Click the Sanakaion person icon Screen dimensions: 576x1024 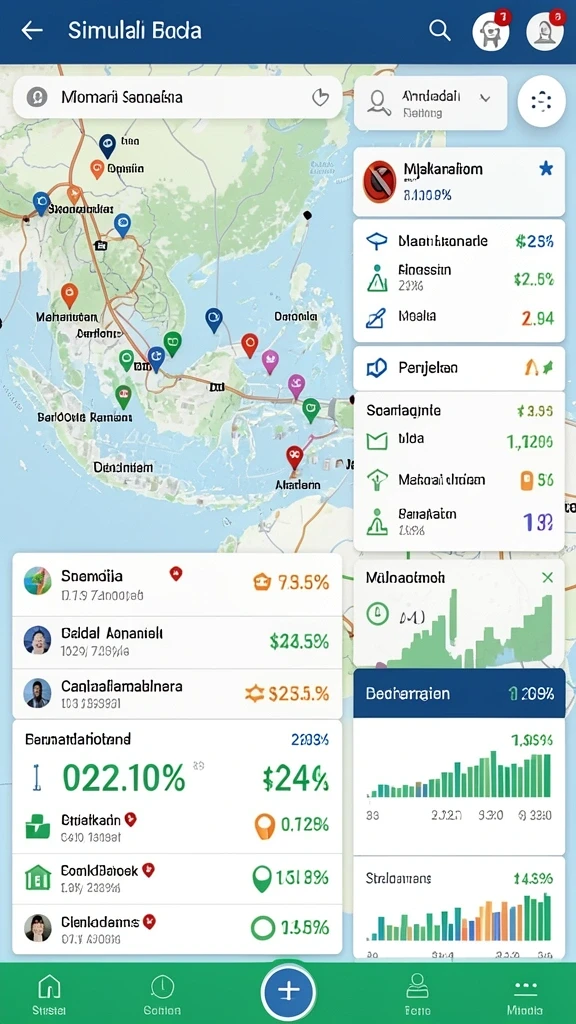(x=377, y=520)
